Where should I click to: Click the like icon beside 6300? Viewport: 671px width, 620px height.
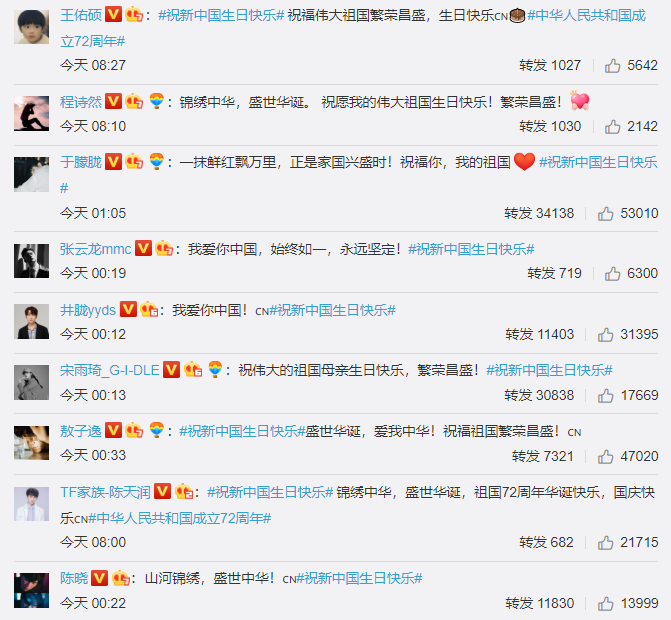pyautogui.click(x=612, y=273)
